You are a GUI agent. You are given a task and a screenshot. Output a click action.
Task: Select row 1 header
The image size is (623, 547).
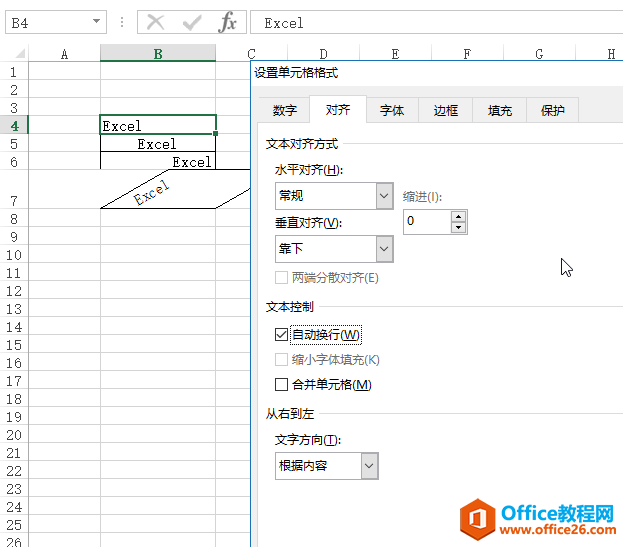point(14,72)
